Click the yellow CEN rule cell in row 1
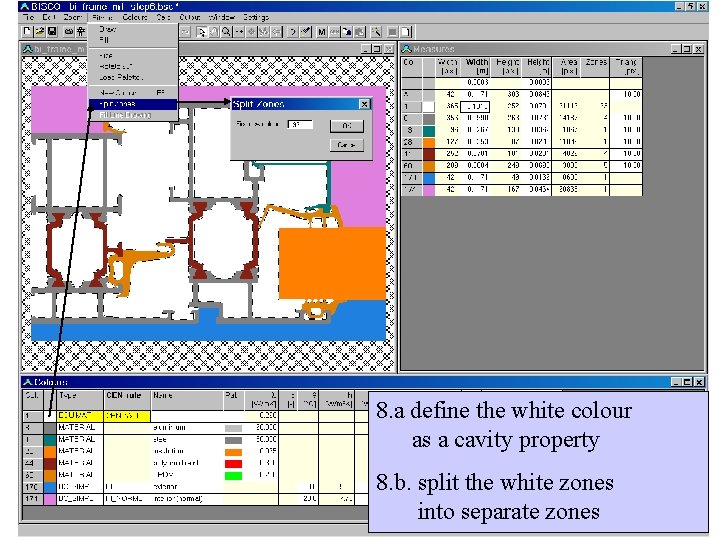 [x=127, y=416]
